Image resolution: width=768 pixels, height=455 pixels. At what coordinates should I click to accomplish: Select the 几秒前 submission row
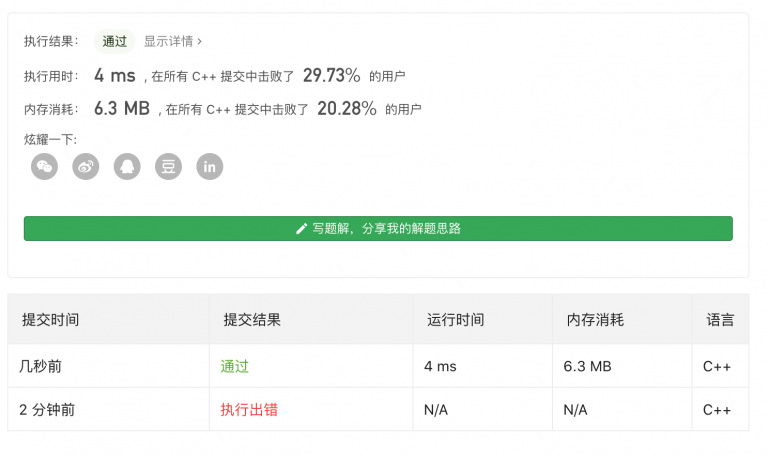click(378, 366)
